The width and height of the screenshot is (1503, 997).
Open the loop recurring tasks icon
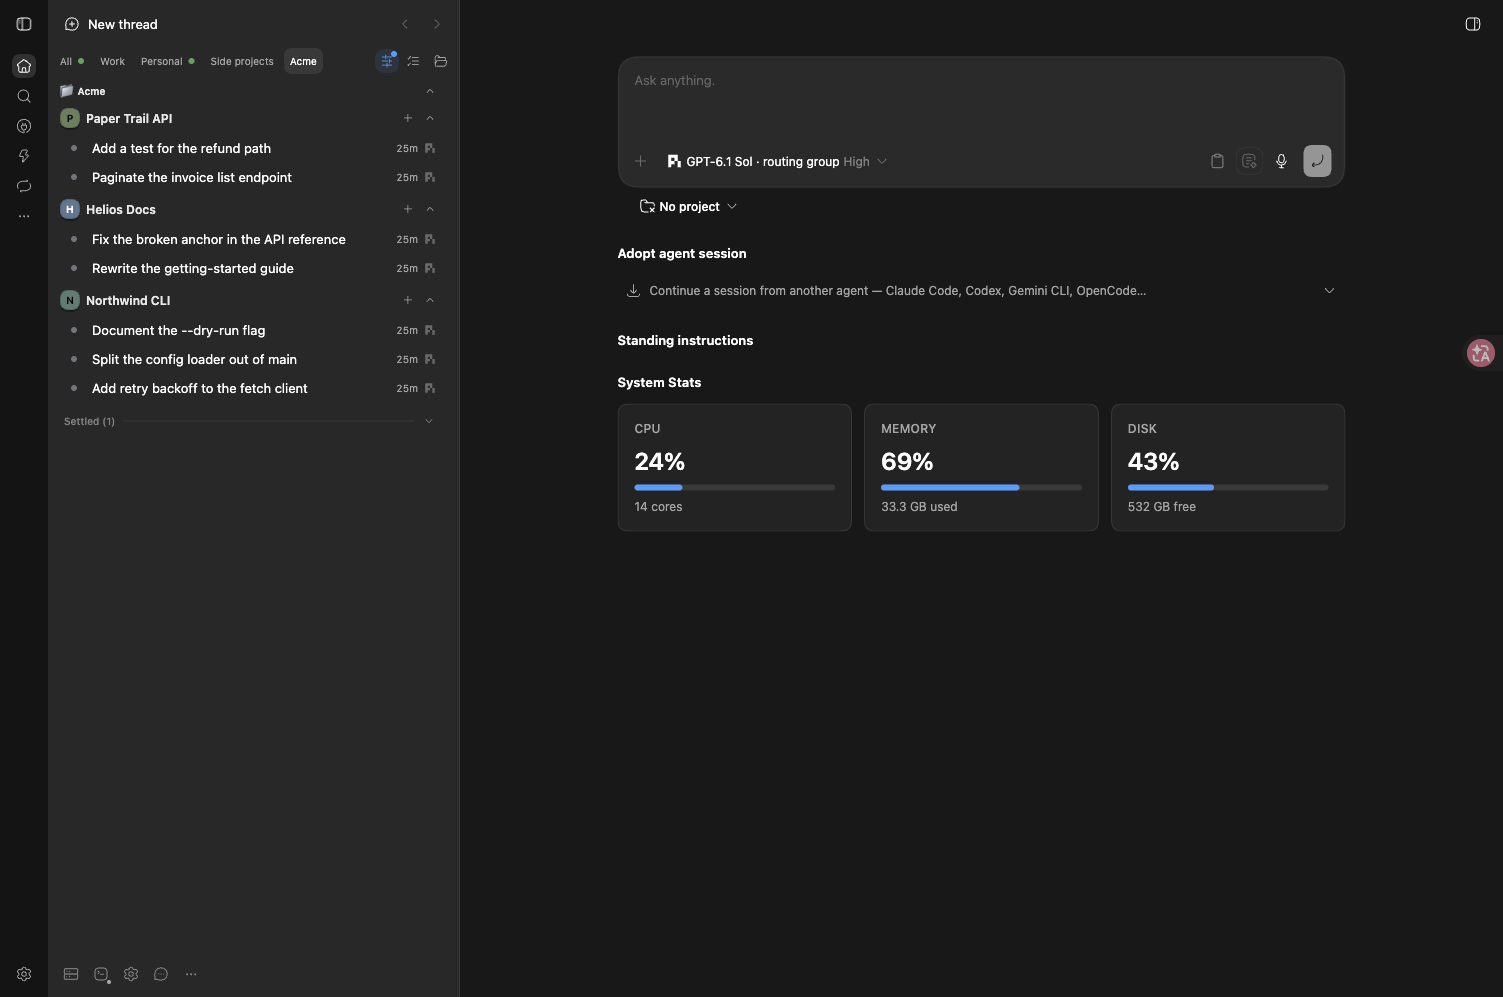(x=24, y=186)
